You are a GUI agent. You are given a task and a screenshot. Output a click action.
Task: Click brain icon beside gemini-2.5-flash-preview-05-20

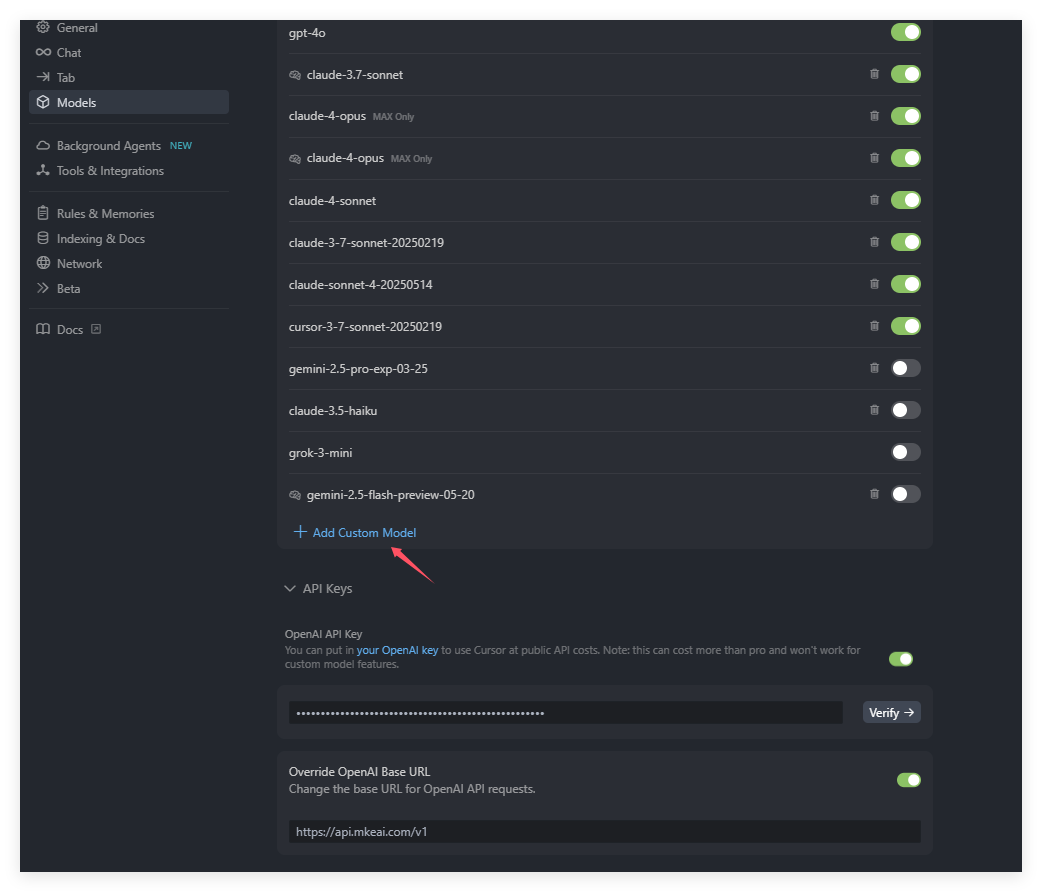click(295, 495)
